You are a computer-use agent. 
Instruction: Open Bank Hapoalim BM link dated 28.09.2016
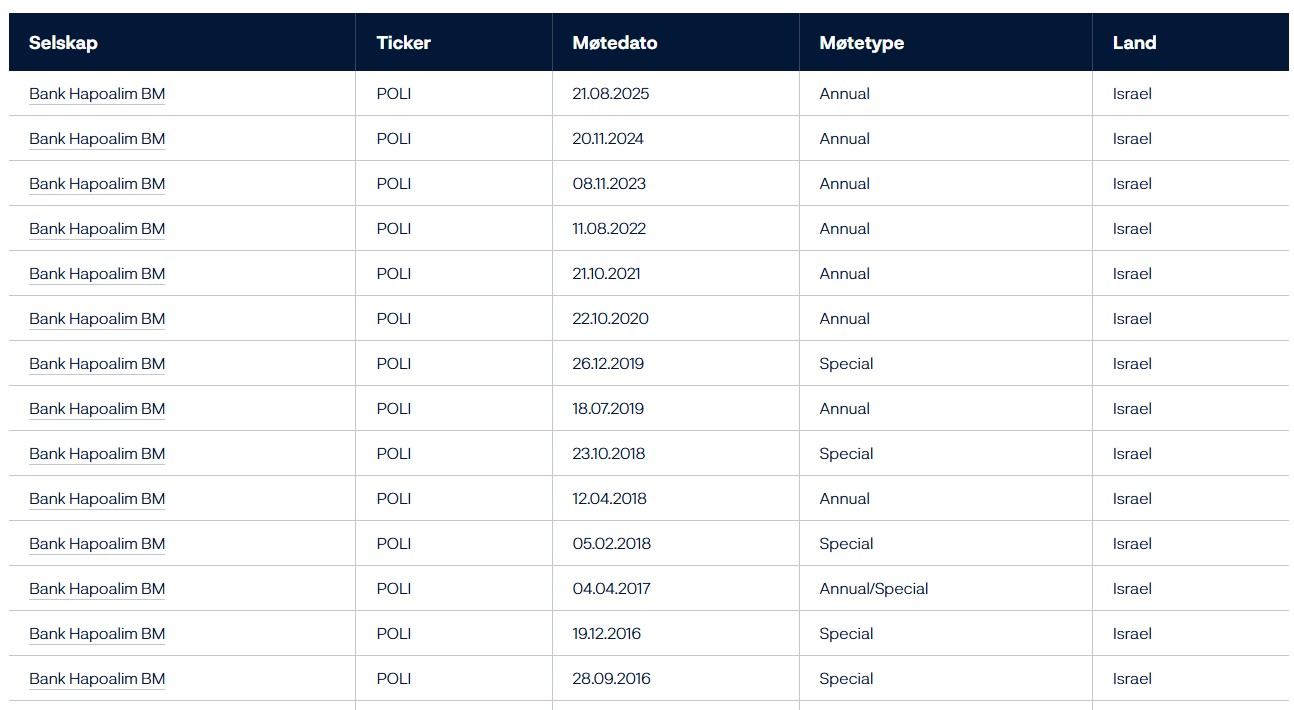[97, 679]
